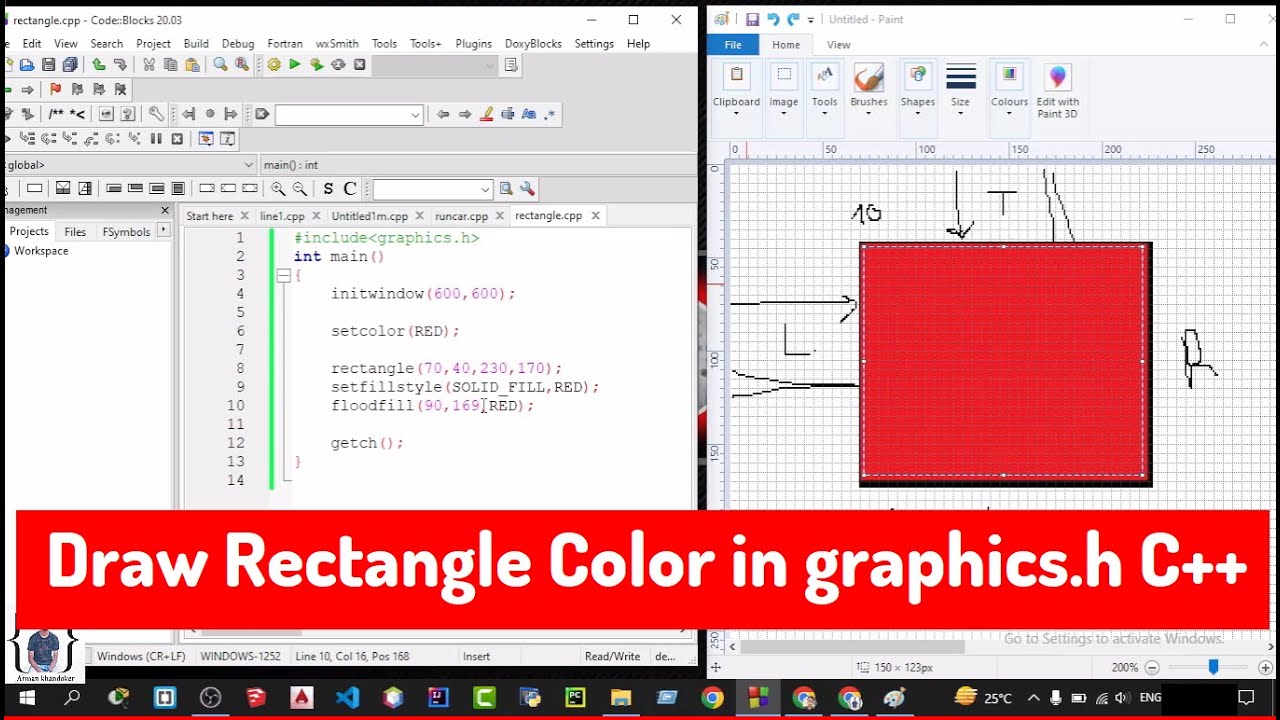This screenshot has height=720, width=1280.
Task: Click the Paint Undo icon
Action: [773, 19]
